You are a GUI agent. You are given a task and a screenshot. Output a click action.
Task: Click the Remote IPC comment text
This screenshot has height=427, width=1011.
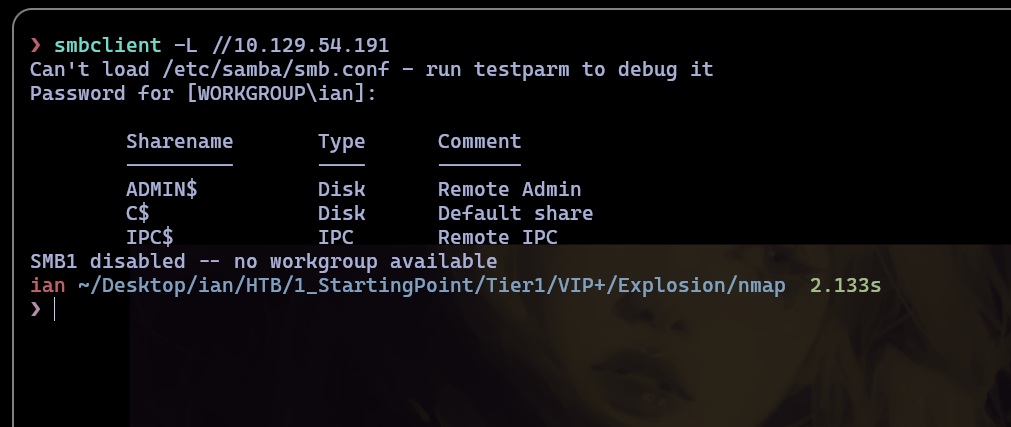tap(498, 237)
